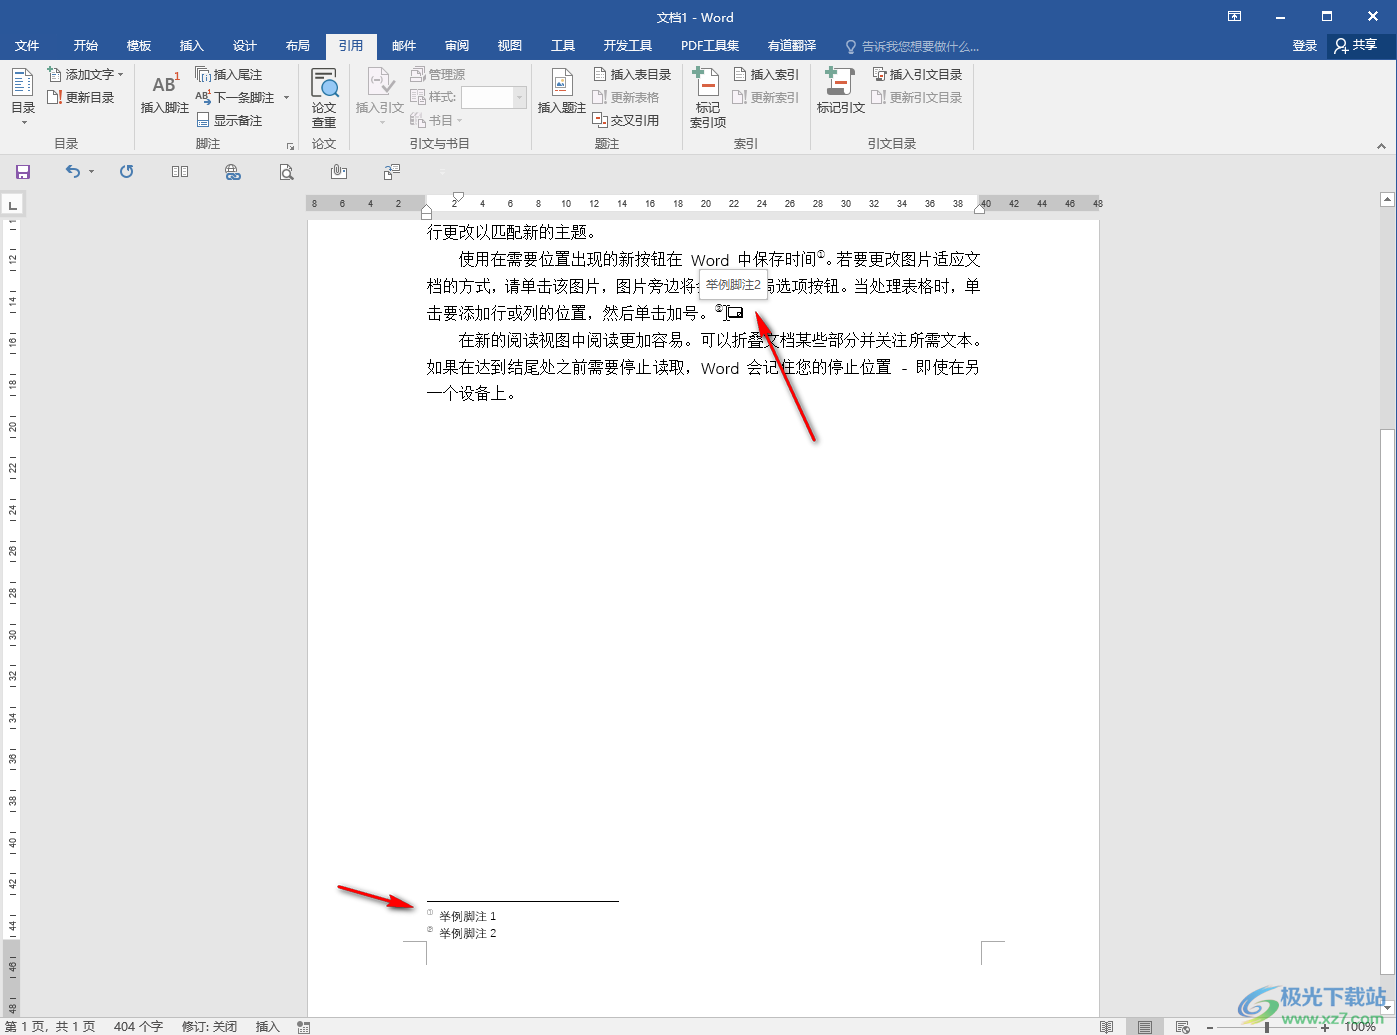The image size is (1397, 1035).
Task: Click the 100% zoom level
Action: coord(1360,1027)
